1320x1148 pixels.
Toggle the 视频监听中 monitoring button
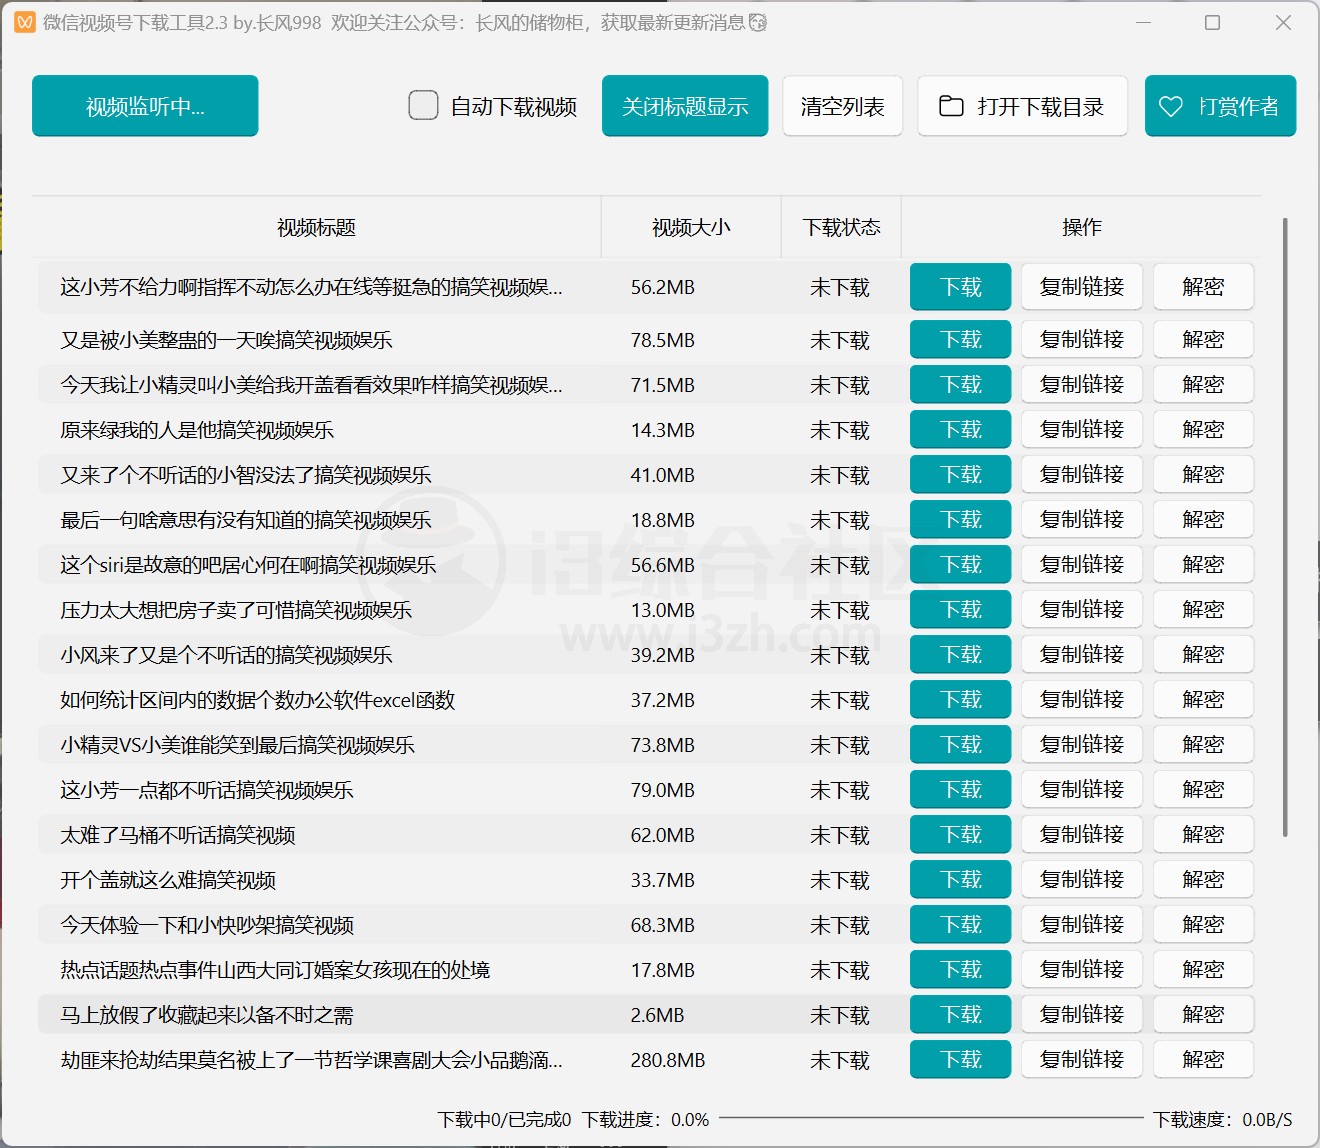point(145,106)
